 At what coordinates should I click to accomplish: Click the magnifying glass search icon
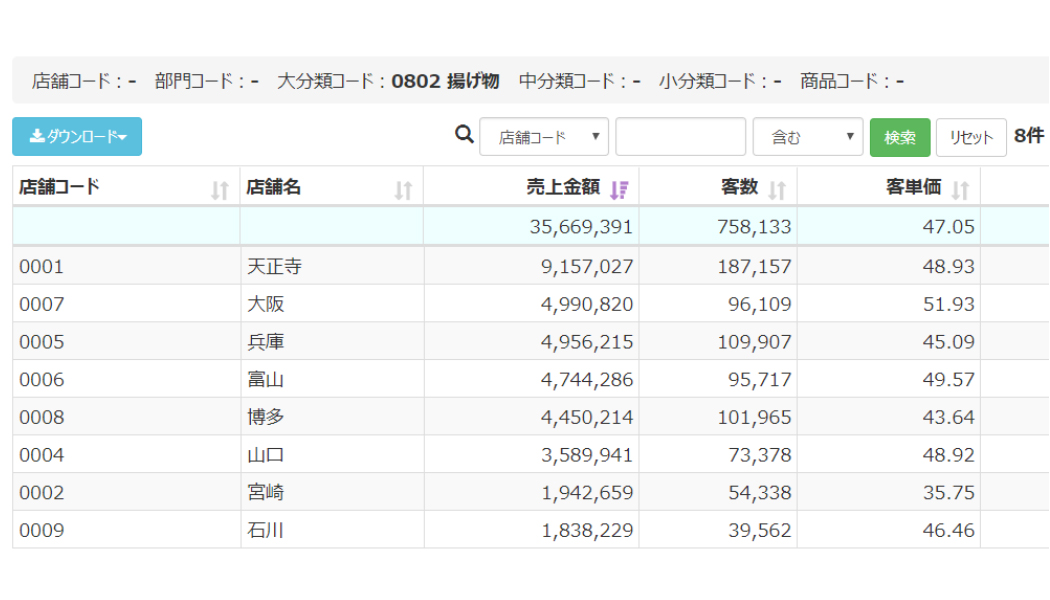click(x=464, y=135)
